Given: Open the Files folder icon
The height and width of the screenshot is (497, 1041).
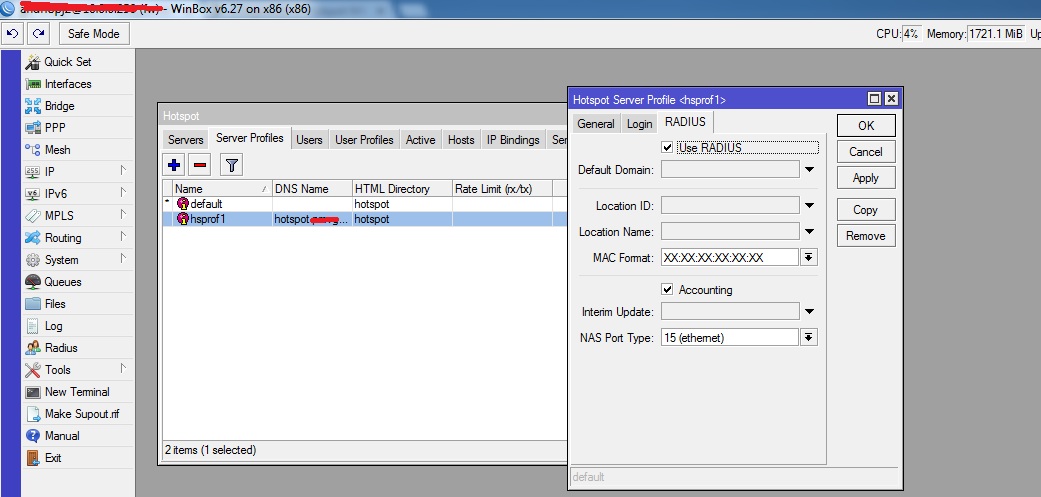Looking at the screenshot, I should click(33, 304).
